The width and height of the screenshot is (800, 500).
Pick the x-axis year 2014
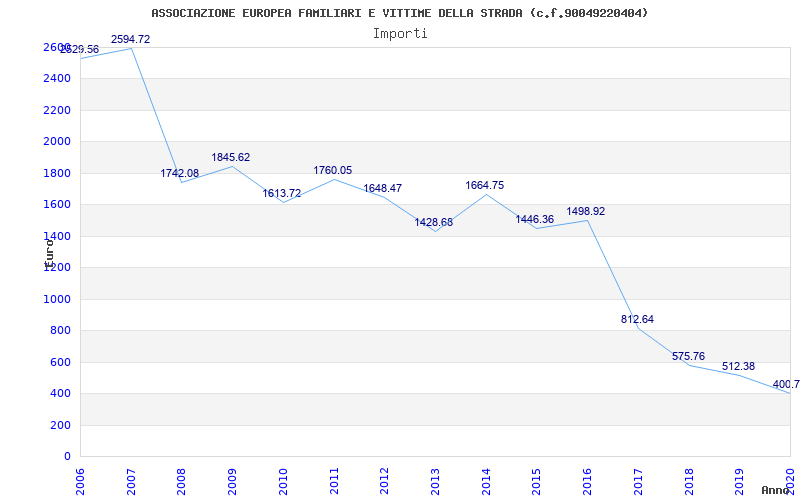(486, 482)
